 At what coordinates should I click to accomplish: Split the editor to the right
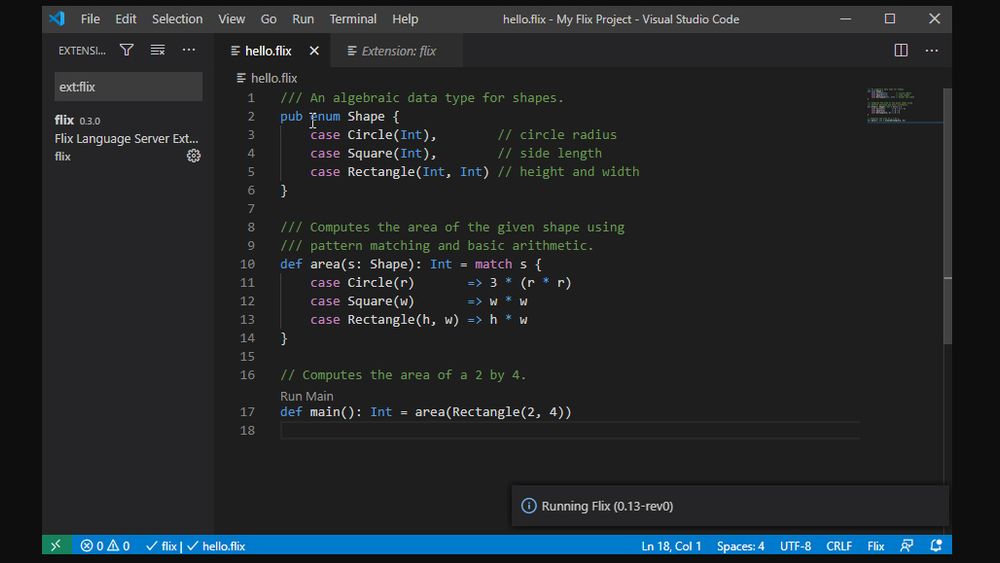[901, 50]
